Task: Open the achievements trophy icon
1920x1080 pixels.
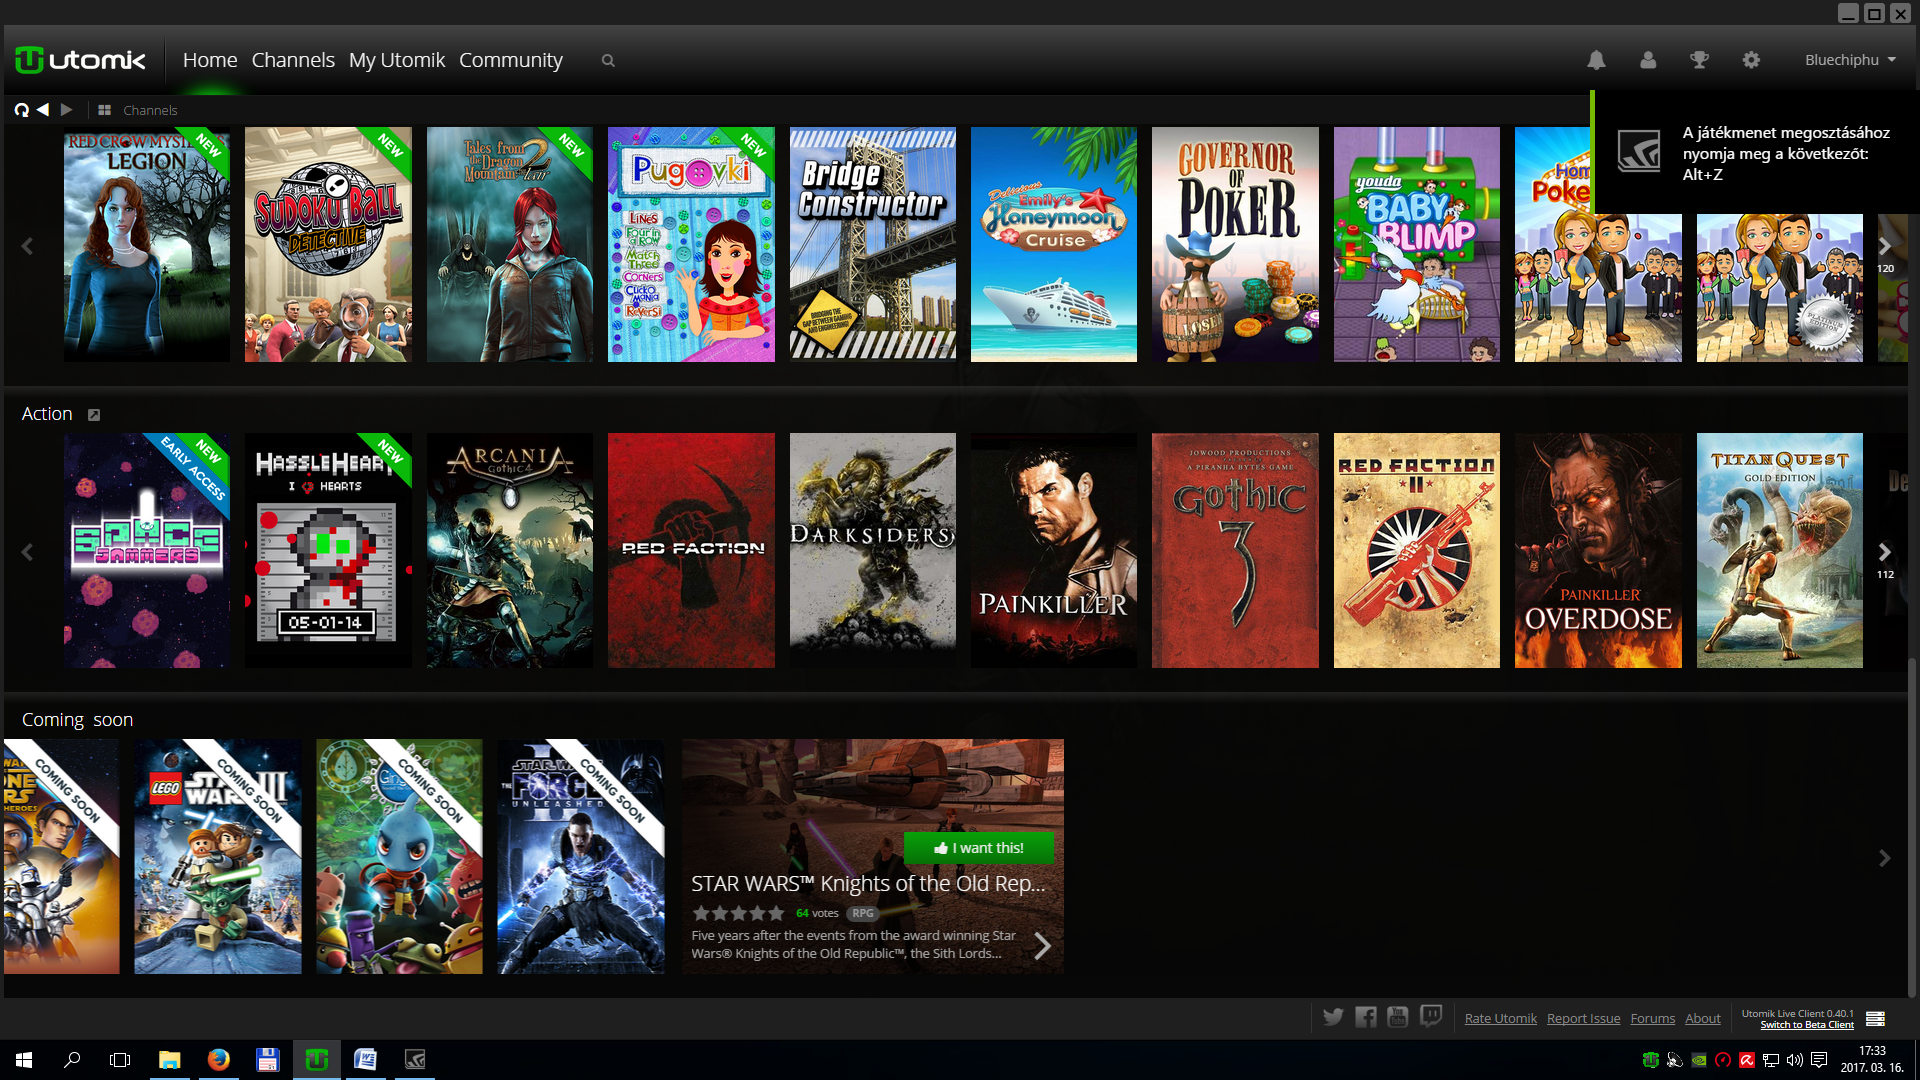Action: (x=1699, y=60)
